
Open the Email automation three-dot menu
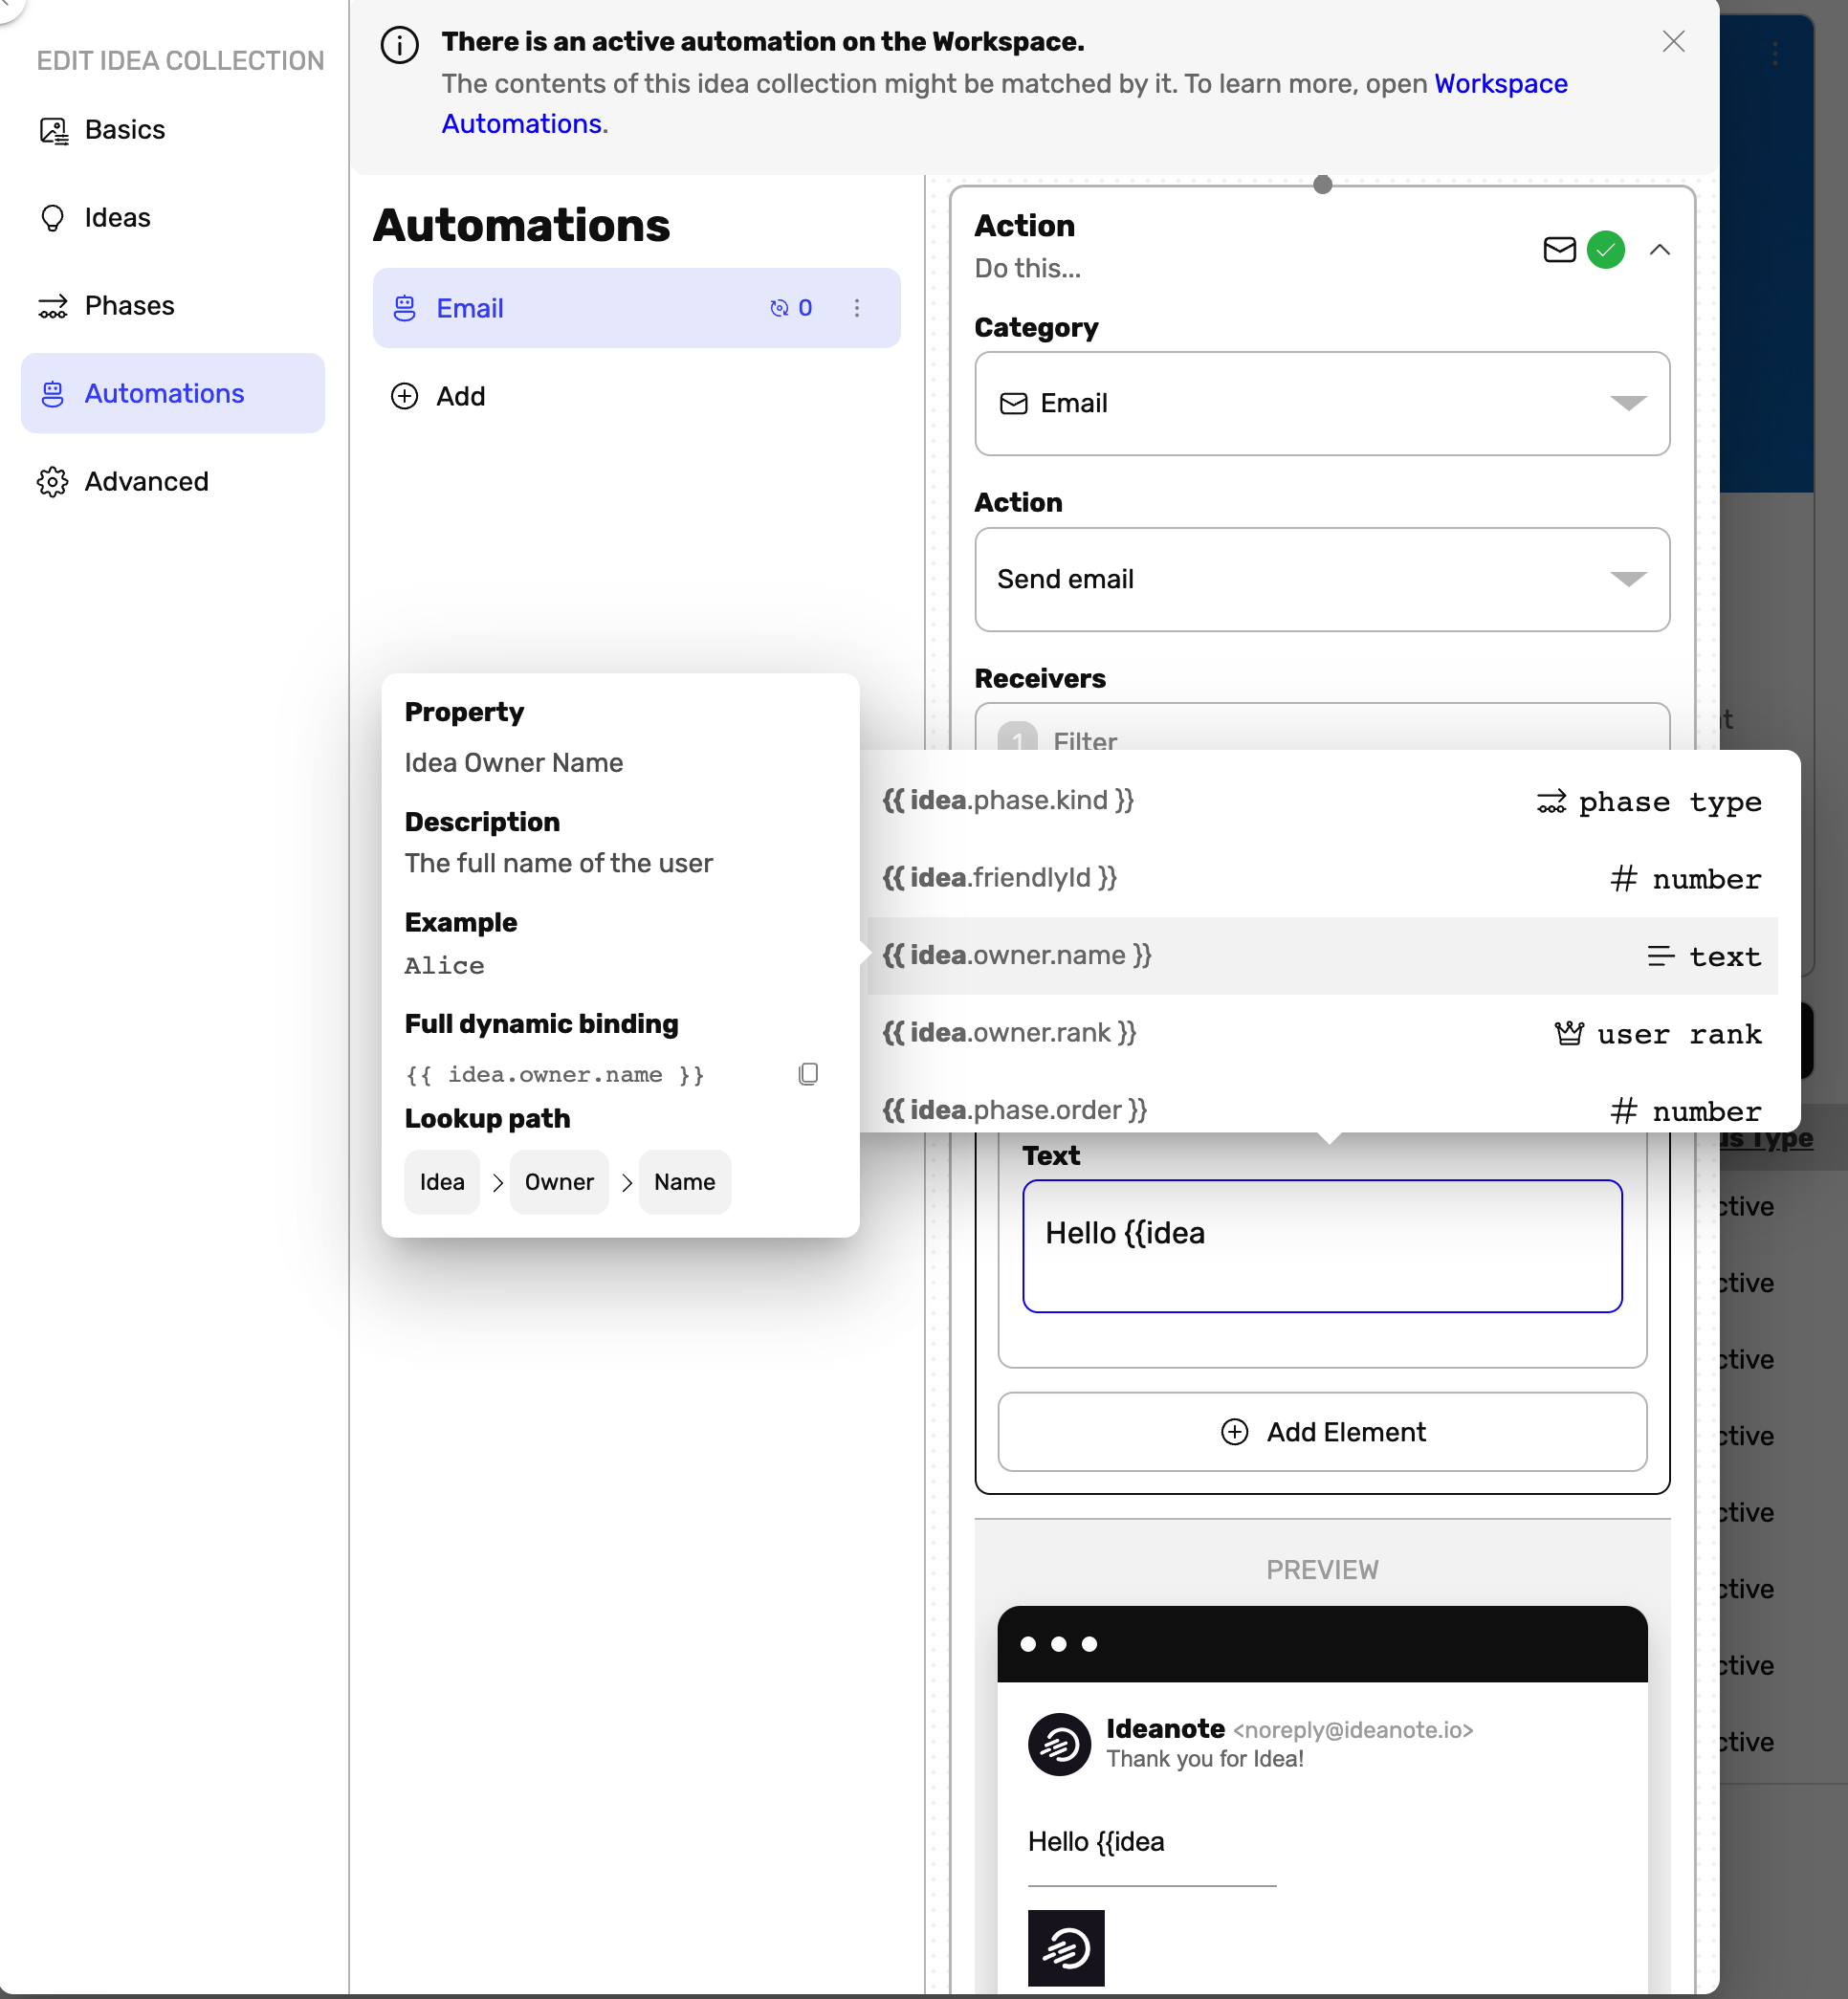pos(857,308)
